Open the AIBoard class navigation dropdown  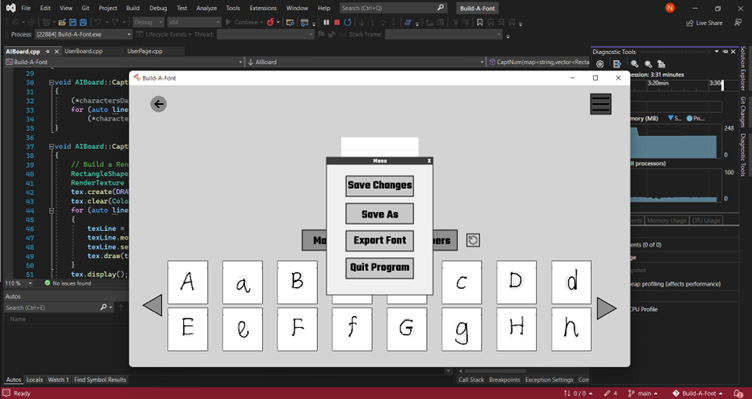tap(365, 62)
